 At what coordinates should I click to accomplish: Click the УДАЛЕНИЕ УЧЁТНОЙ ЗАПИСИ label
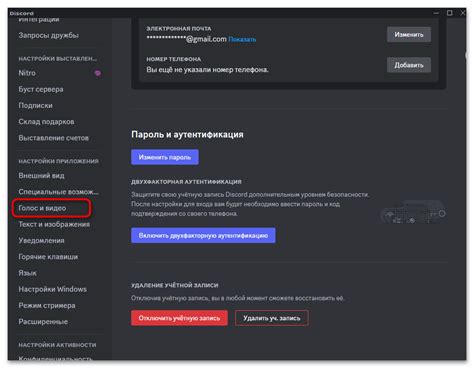(x=175, y=285)
